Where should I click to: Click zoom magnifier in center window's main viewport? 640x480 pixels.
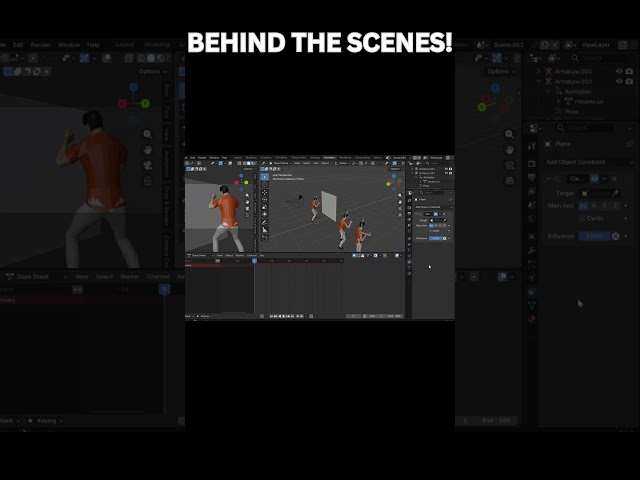click(400, 196)
